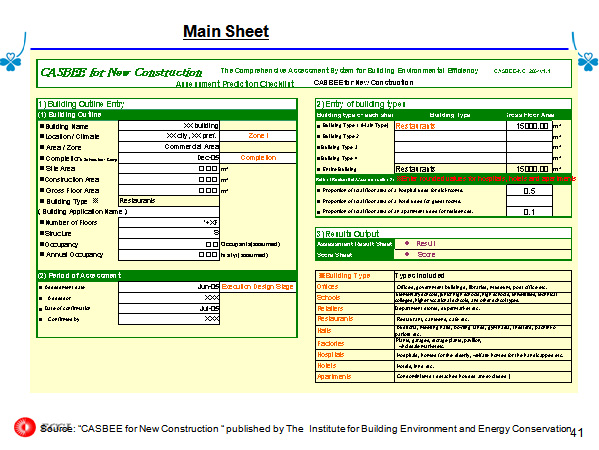Select the Site Area value field
Viewport: 599px width, 450px height.
[169, 168]
